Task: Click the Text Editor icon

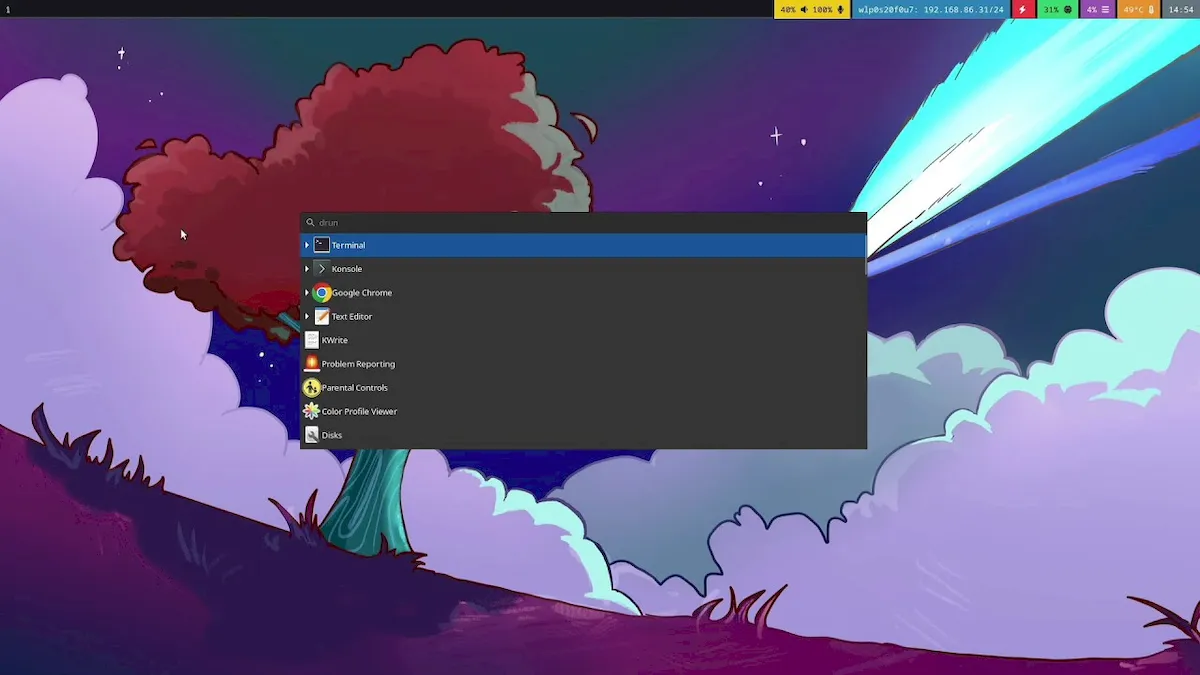Action: [321, 316]
